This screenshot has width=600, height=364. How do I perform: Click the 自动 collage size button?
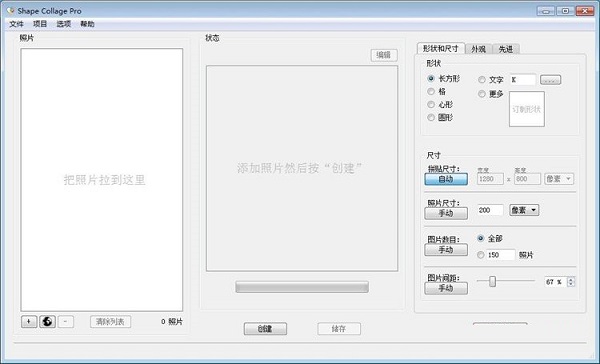coord(446,179)
